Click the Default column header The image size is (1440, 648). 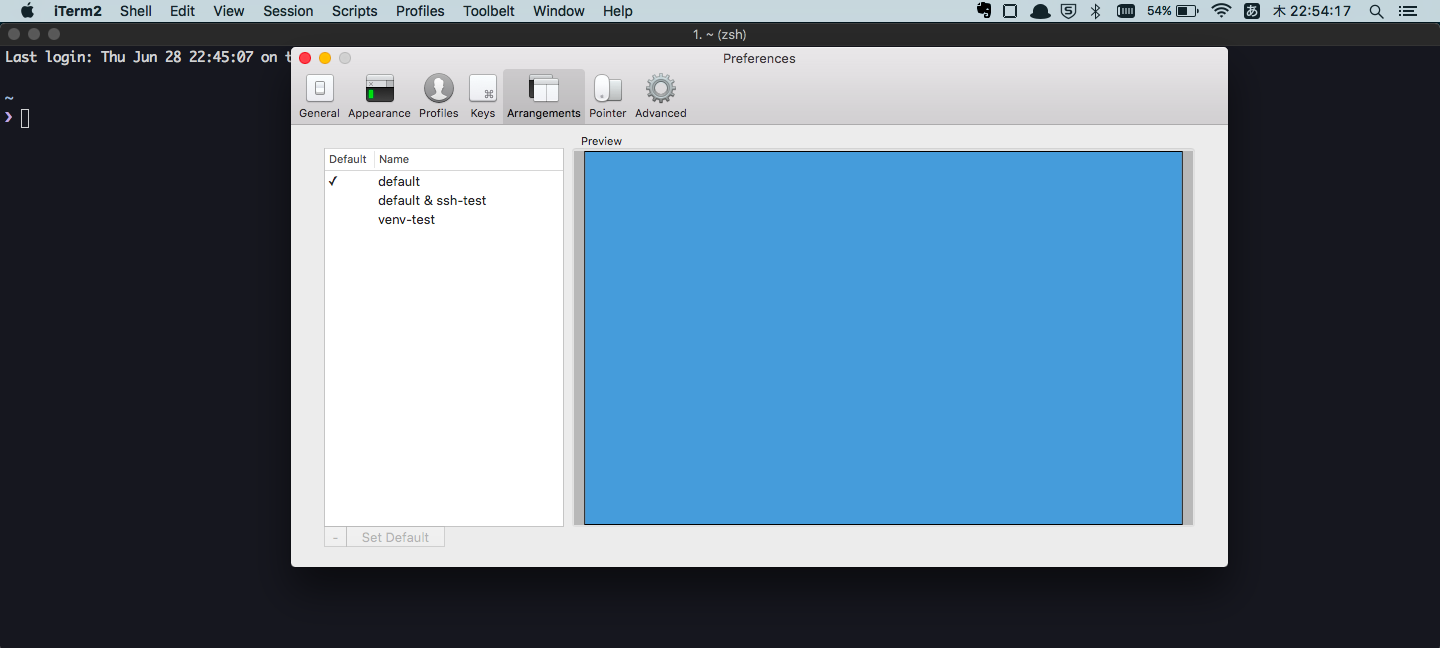click(349, 159)
